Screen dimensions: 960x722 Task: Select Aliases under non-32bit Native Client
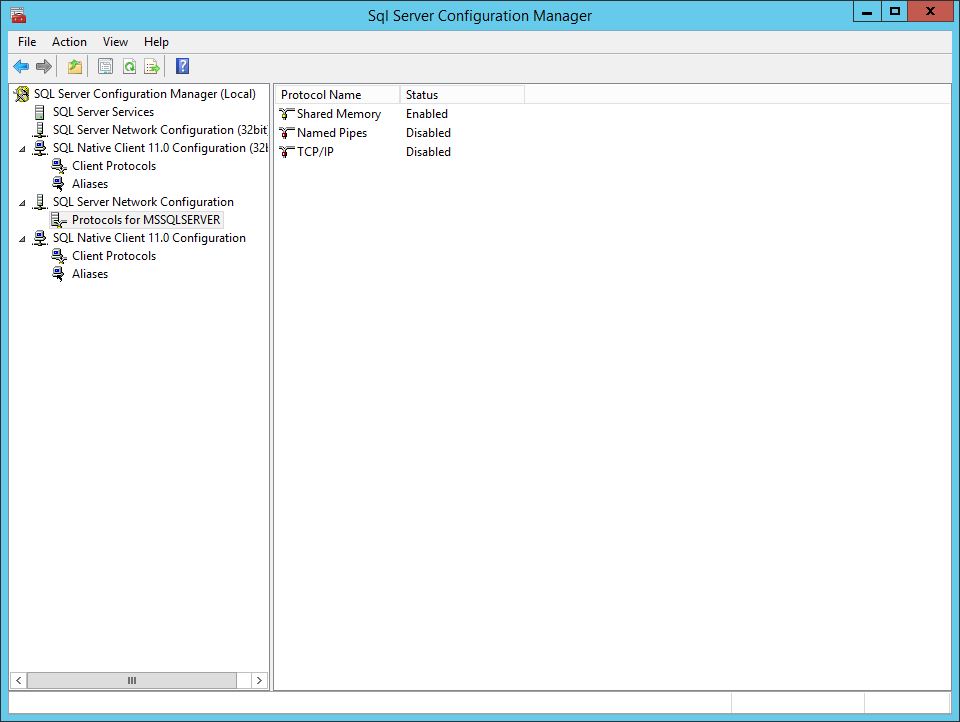coord(90,274)
